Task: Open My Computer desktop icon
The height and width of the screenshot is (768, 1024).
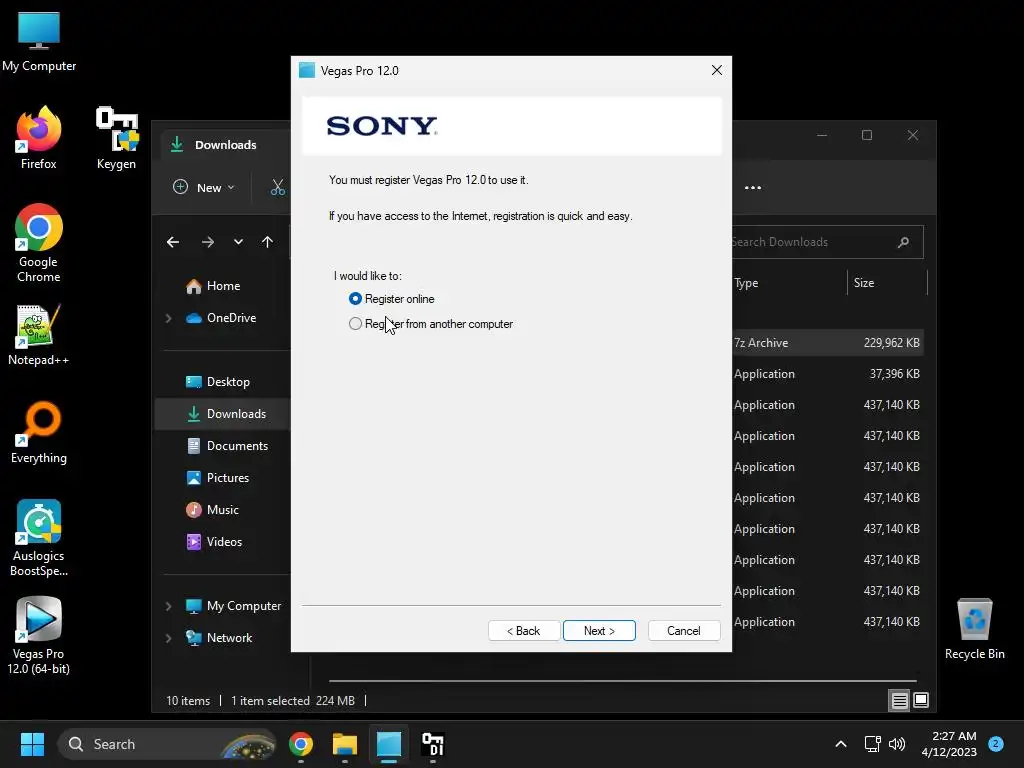Action: [x=39, y=41]
